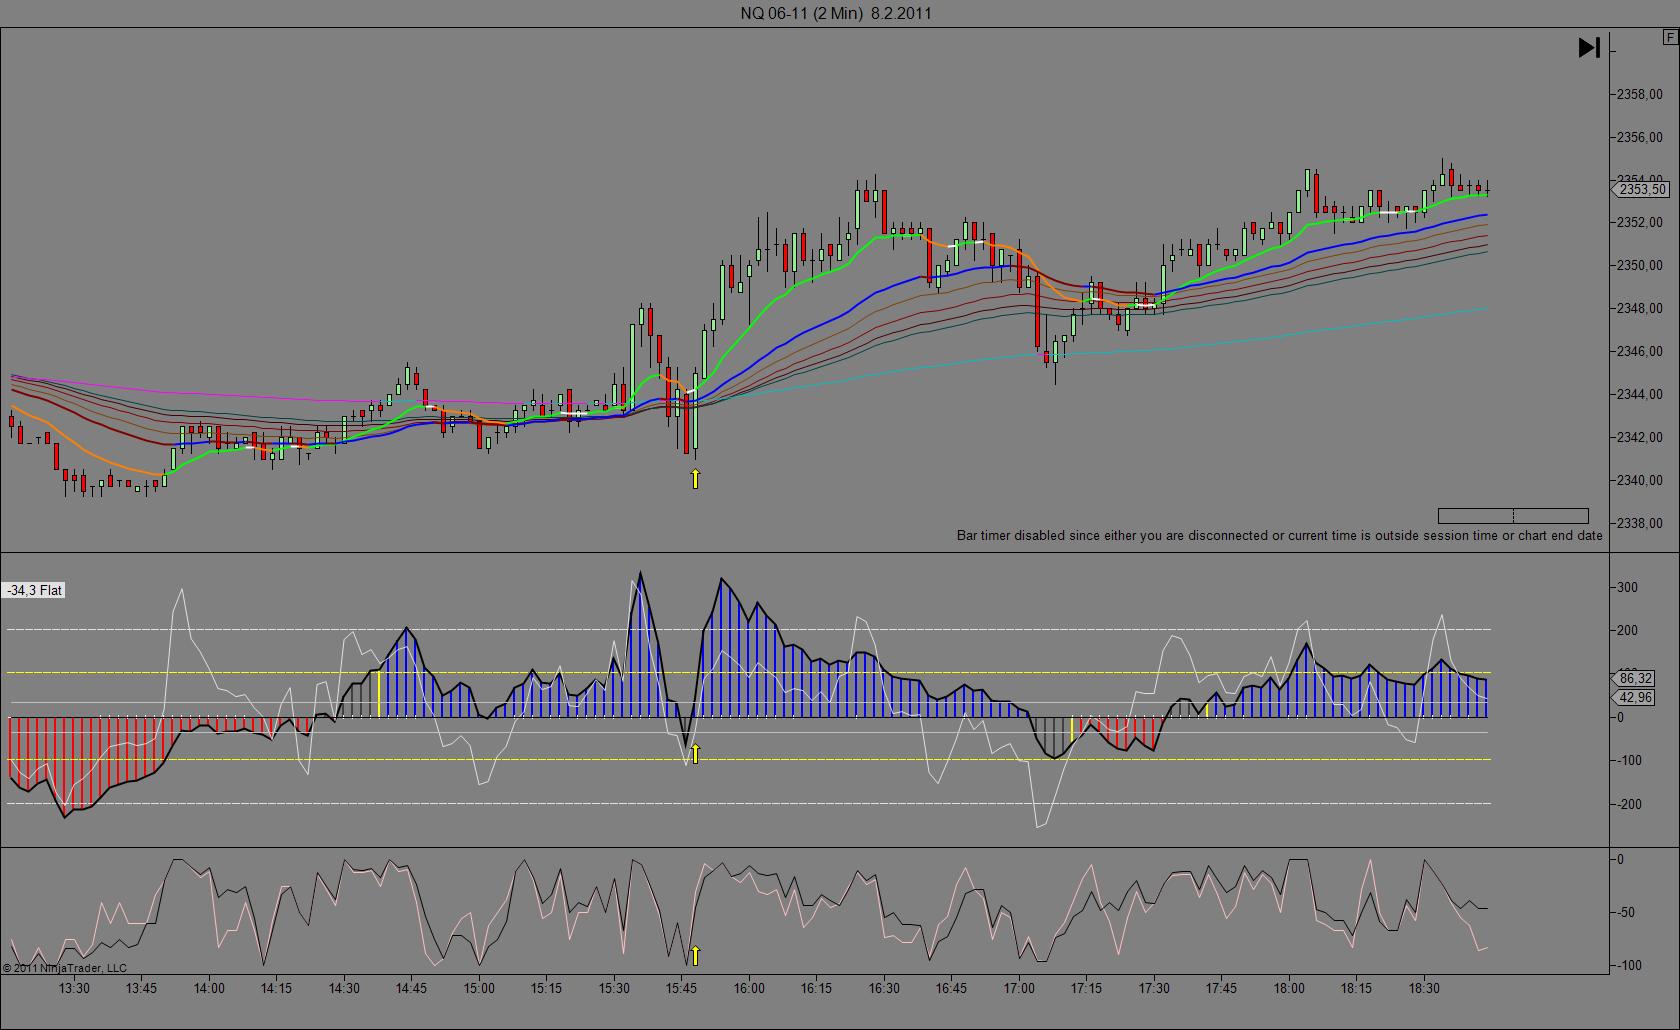The width and height of the screenshot is (1680, 1030).
Task: Click the NinjaTrader, LLC copyright text
Action: click(65, 968)
